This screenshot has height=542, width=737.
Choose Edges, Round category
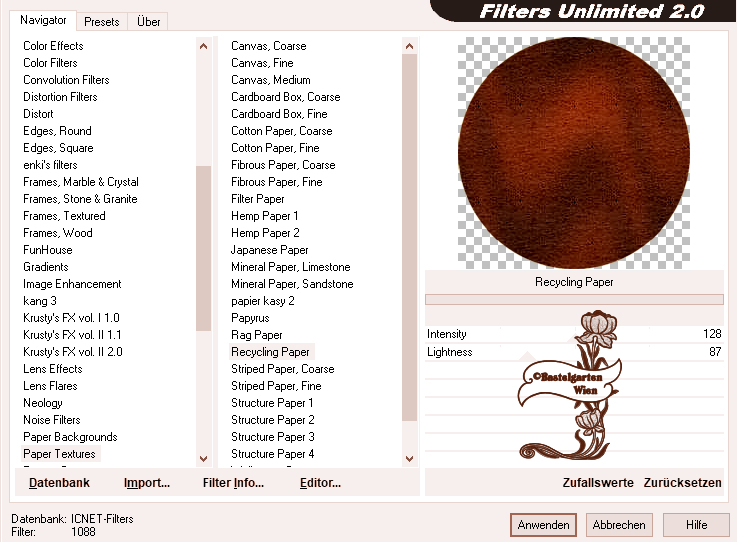57,131
